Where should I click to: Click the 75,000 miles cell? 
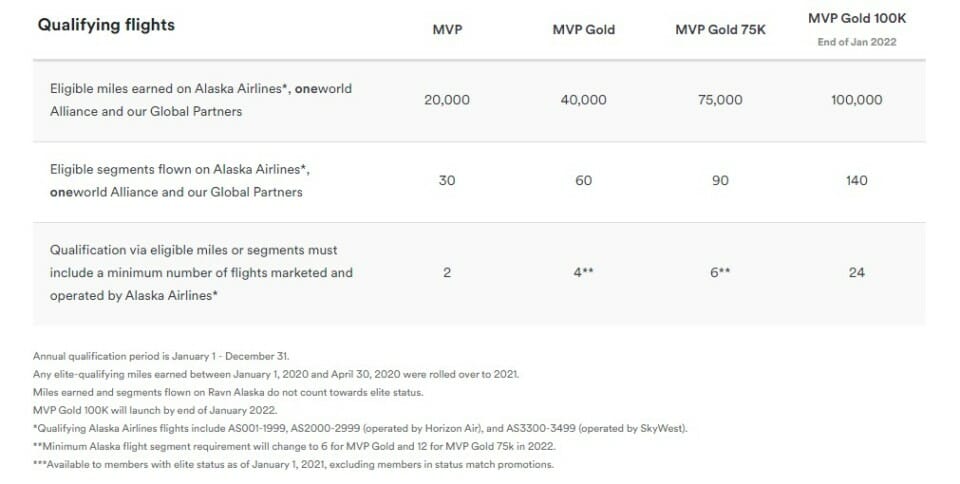click(720, 100)
